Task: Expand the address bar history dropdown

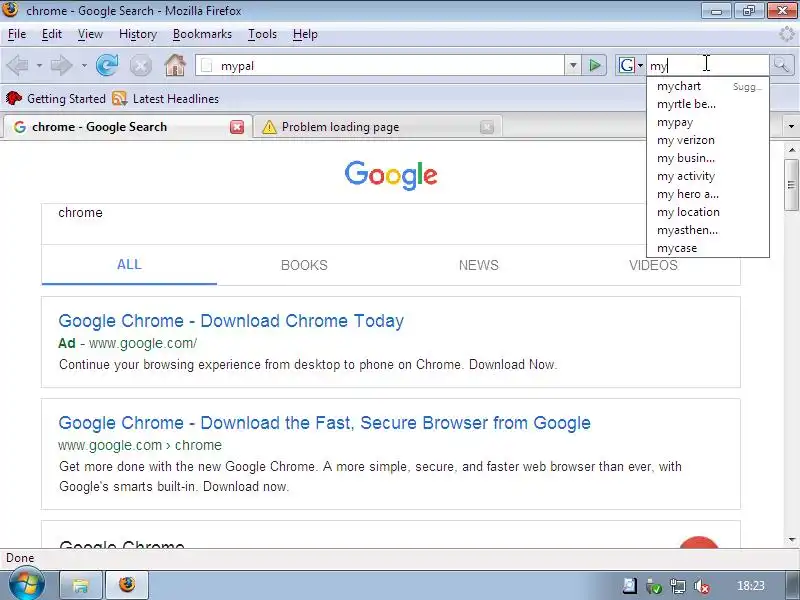Action: click(573, 65)
